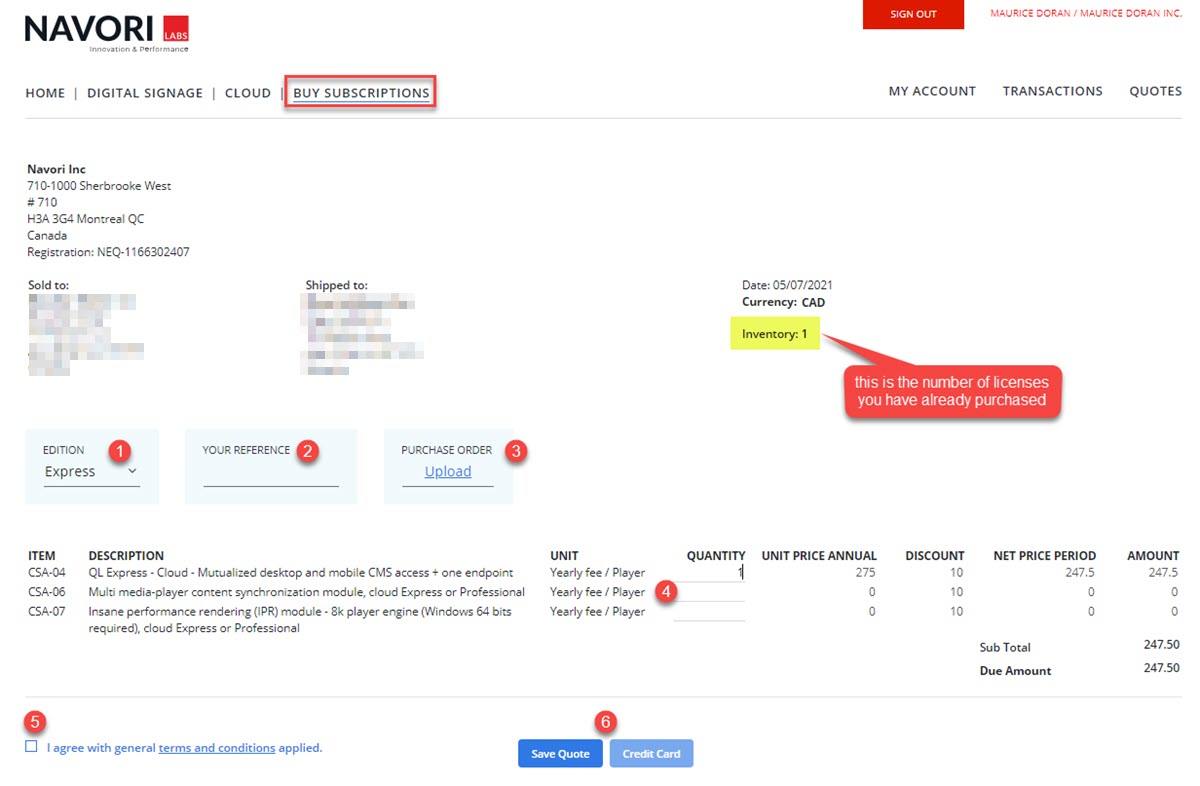Check the agree with terms checkbox
Image resolution: width=1200 pixels, height=786 pixels.
[x=32, y=746]
